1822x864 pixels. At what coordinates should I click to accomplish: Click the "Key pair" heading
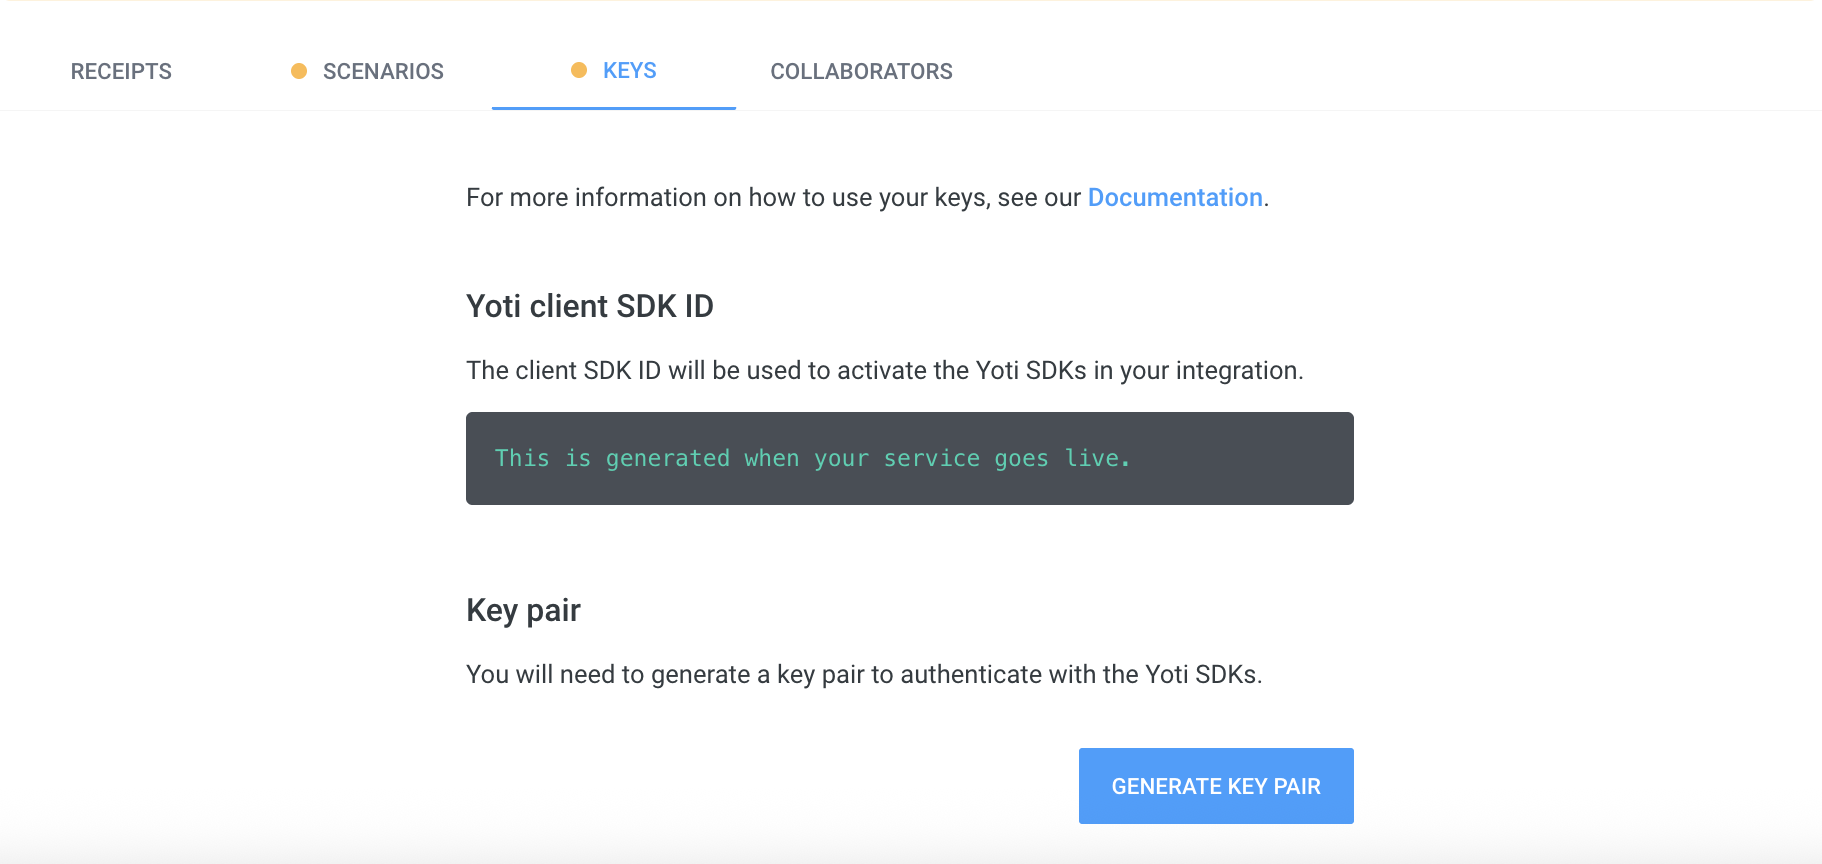(x=523, y=610)
